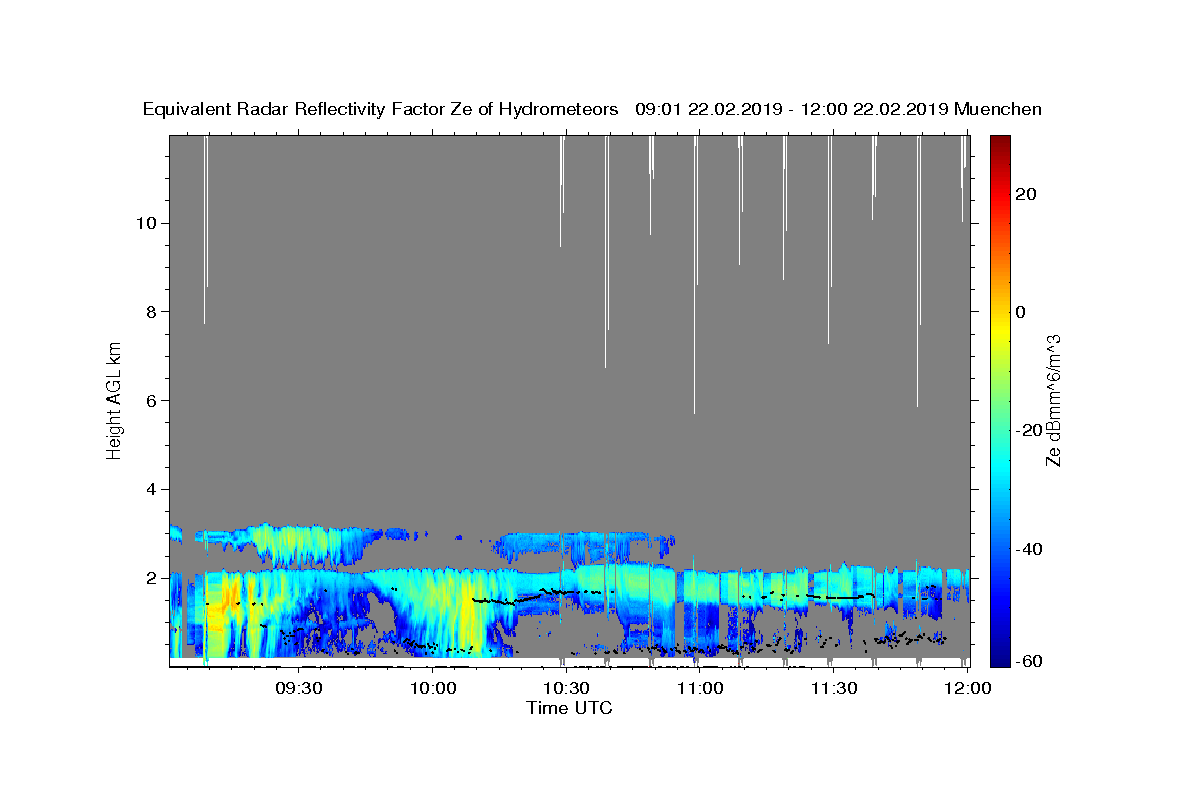Click the dark blue bottom of colorbar
The width and height of the screenshot is (1200, 800).
coord(999,660)
